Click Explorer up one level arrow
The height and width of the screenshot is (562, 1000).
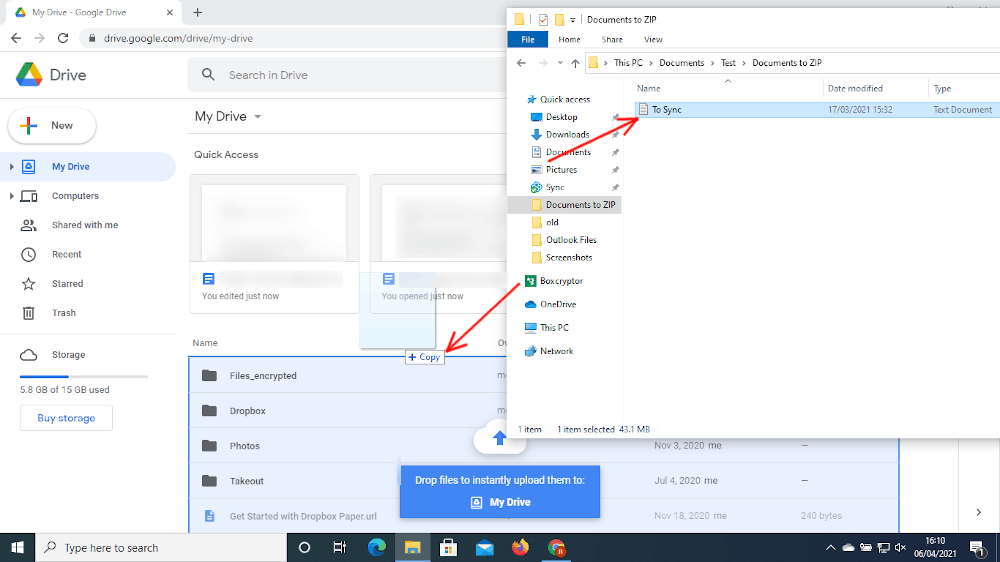575,63
